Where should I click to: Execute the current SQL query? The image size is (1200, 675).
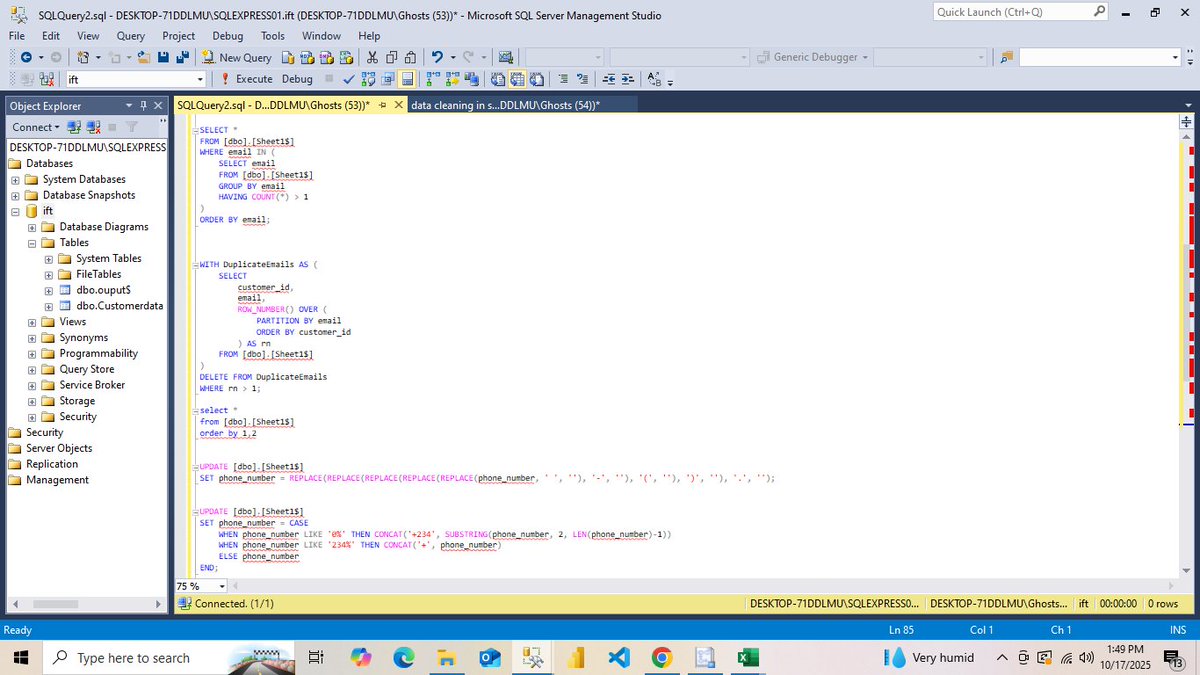246,79
